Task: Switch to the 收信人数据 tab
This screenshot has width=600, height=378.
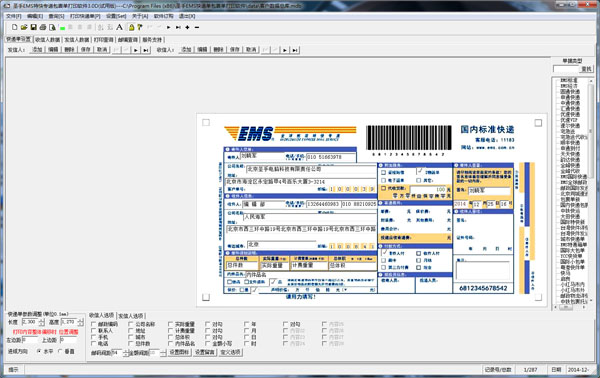Action: [x=47, y=40]
